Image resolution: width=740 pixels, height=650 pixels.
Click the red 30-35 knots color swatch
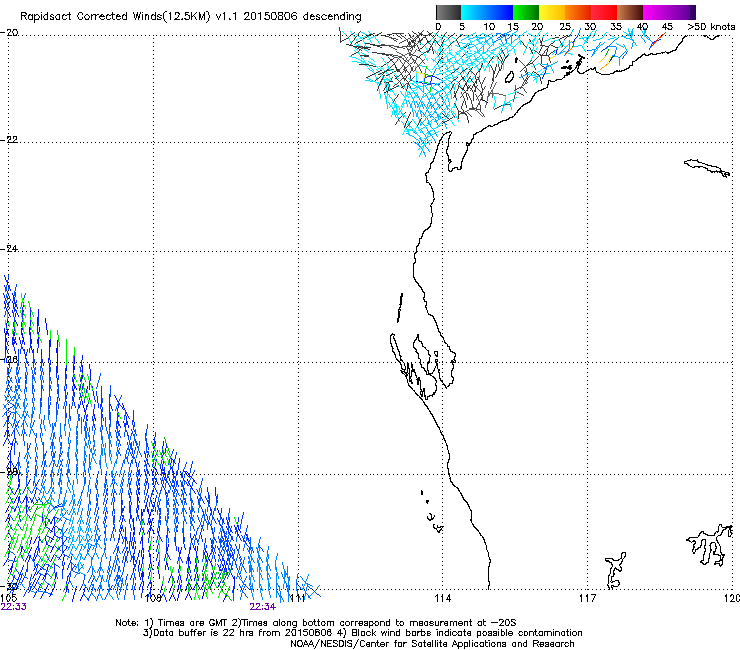pos(604,12)
